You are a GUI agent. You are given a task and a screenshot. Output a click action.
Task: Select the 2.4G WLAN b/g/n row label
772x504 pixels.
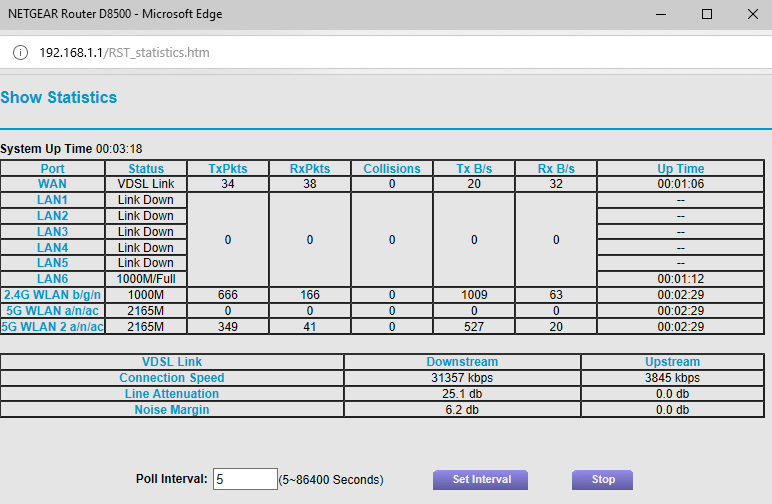(x=52, y=295)
